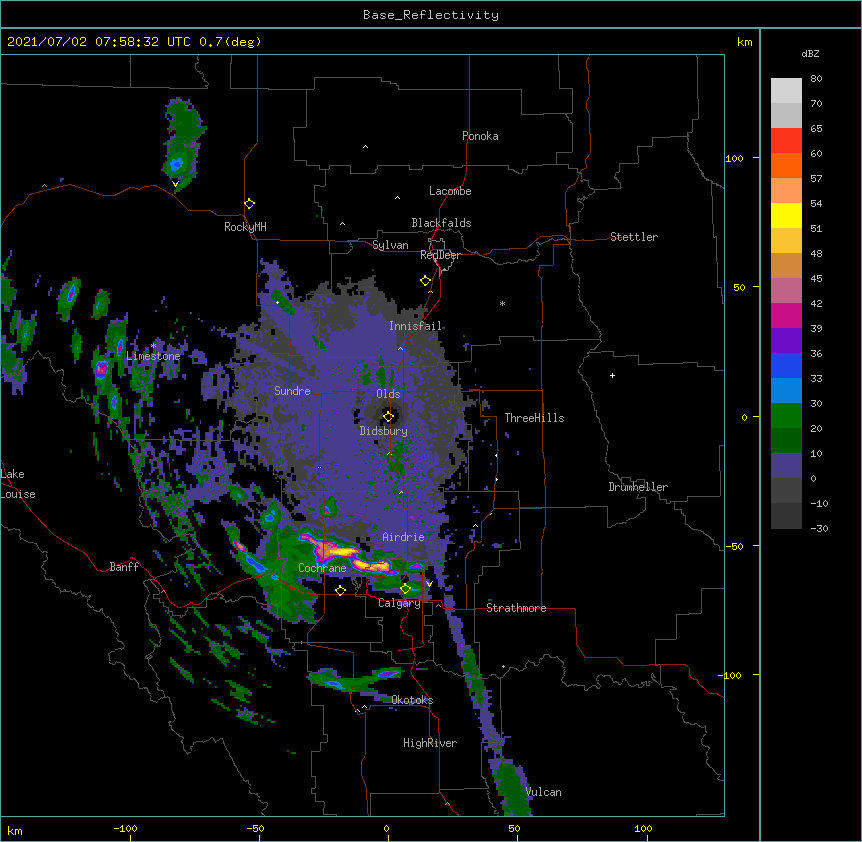Click the diamond marker beside RockyMH
862x842 pixels.
click(249, 204)
